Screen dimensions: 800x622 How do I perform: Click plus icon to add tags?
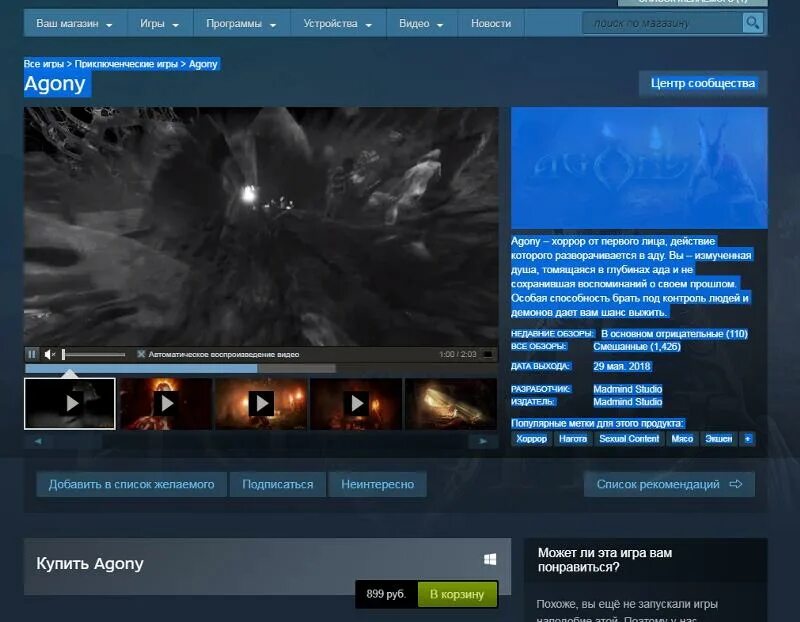pyautogui.click(x=748, y=439)
